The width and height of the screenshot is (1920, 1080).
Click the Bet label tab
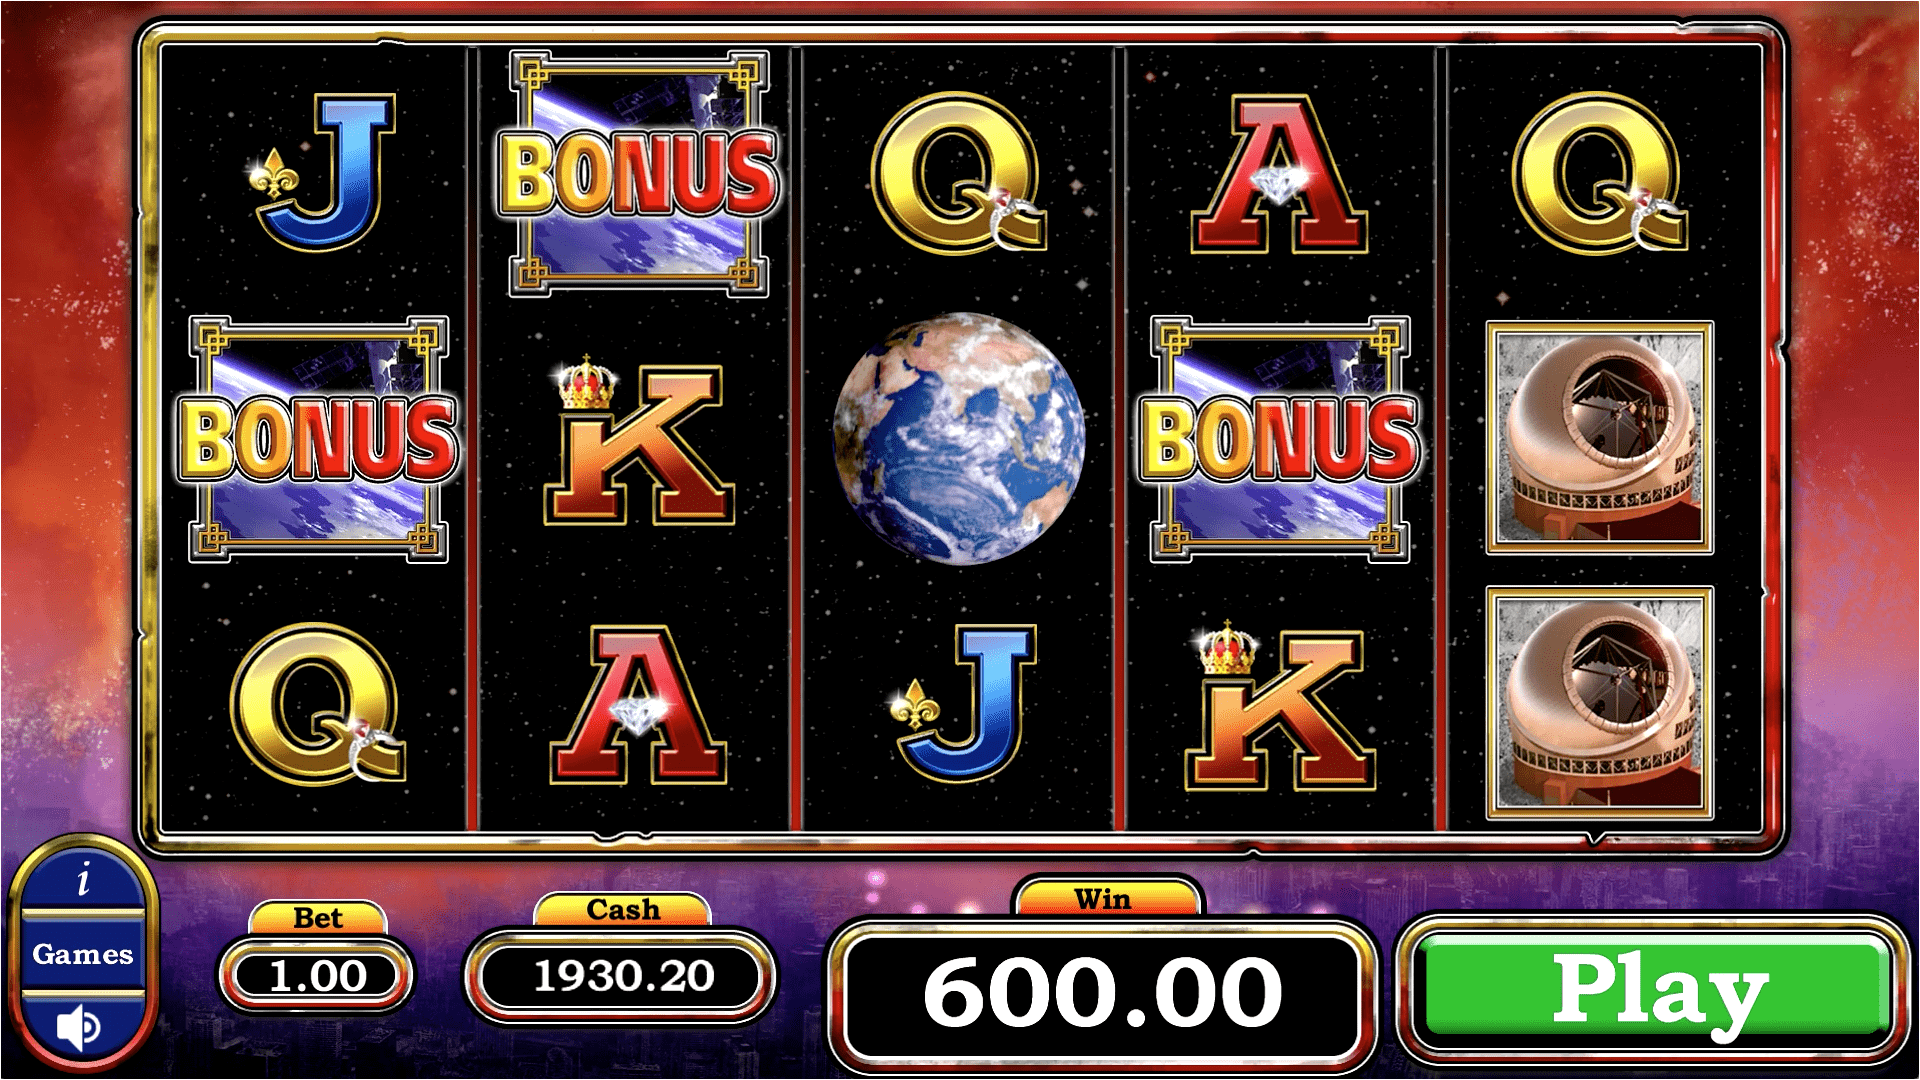pyautogui.click(x=317, y=918)
